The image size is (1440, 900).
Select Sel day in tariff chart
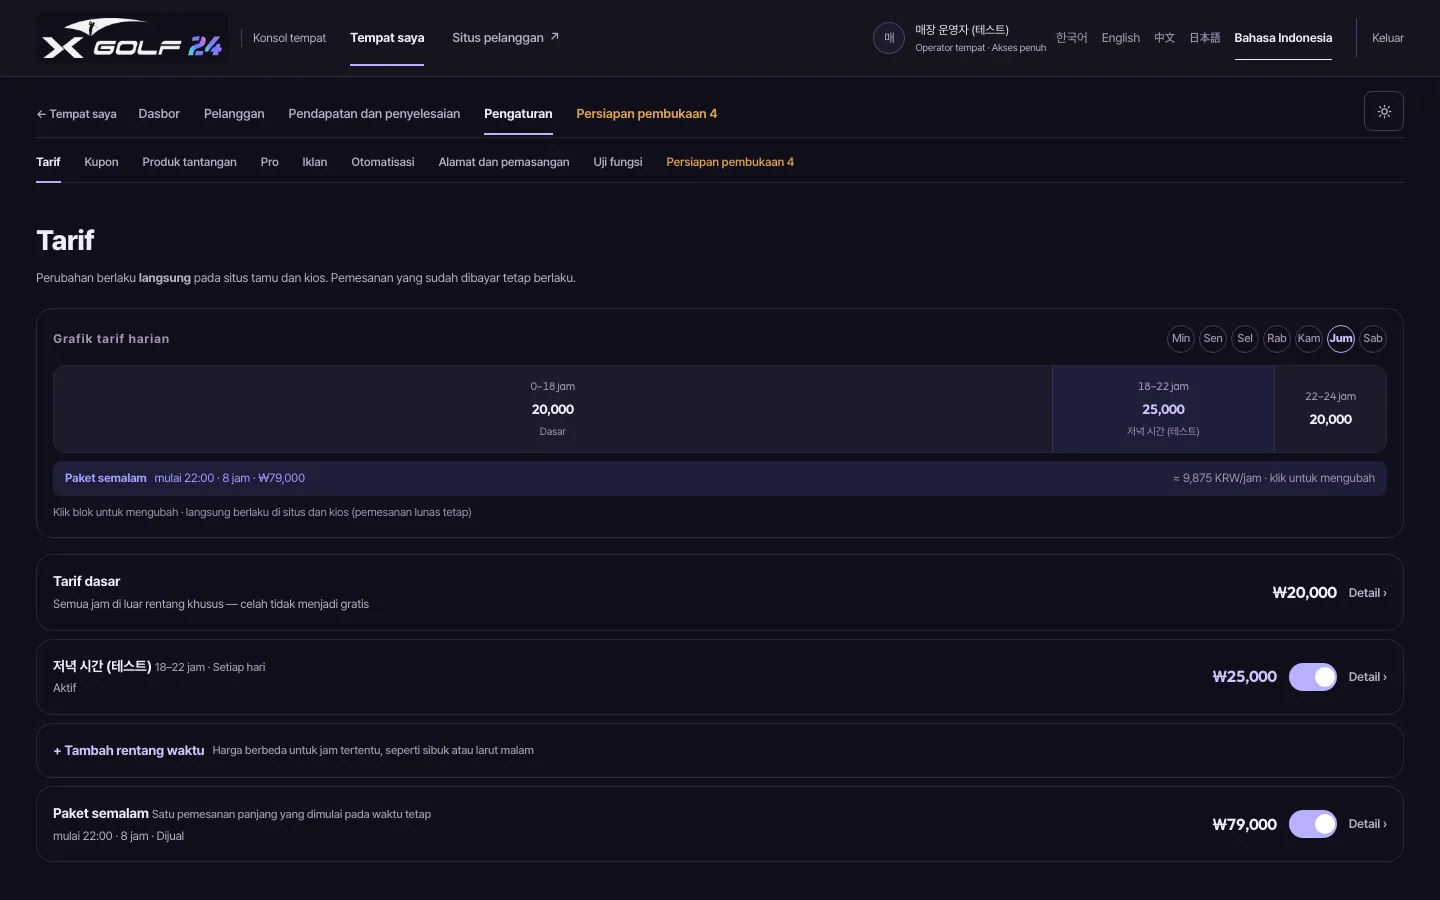(1245, 339)
